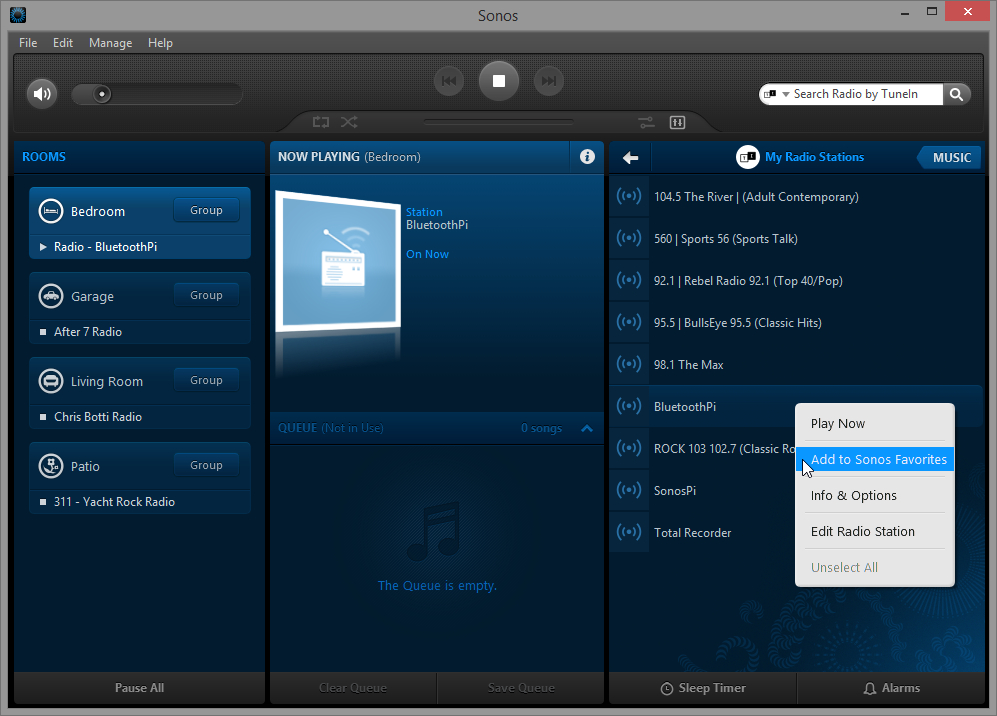Click the volume slider knob
The height and width of the screenshot is (716, 997).
pos(102,94)
